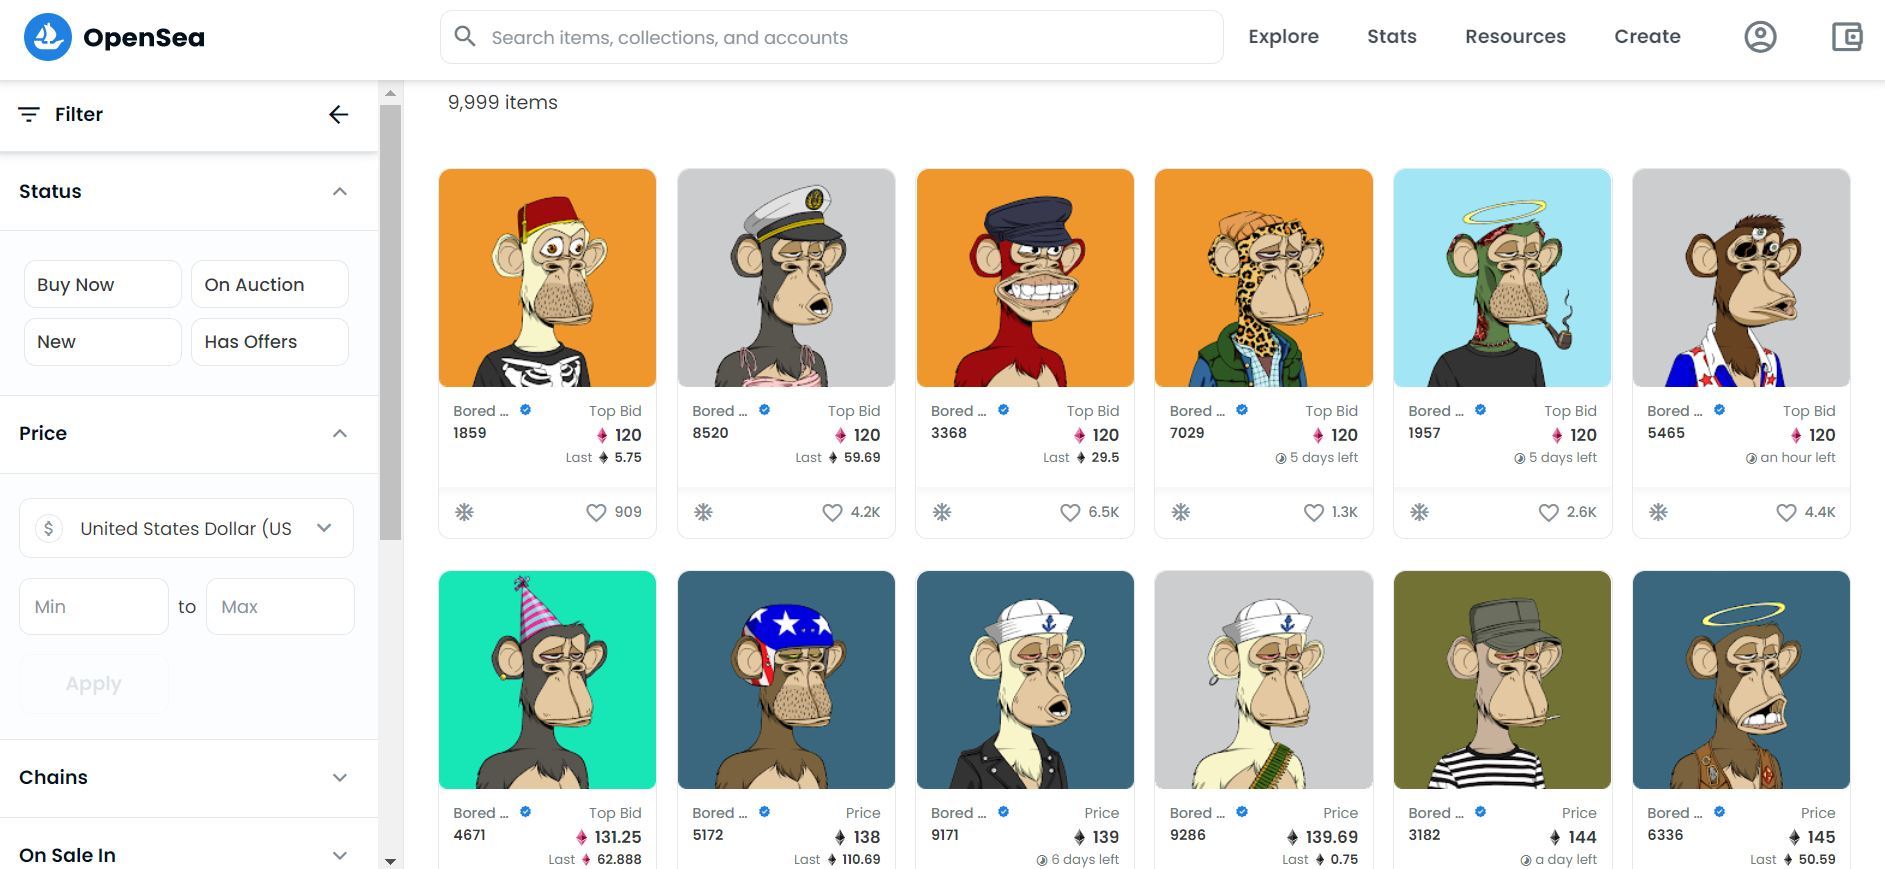Click the OpenSea logo
This screenshot has height=869, width=1885.
click(114, 37)
